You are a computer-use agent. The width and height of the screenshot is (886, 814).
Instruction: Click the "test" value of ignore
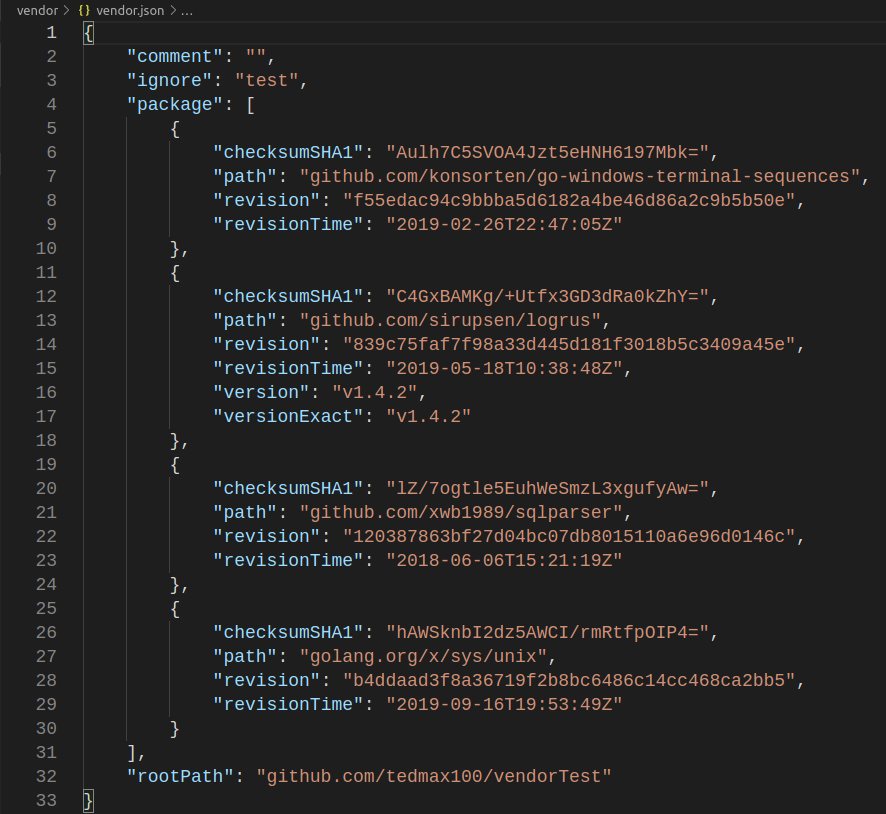265,80
